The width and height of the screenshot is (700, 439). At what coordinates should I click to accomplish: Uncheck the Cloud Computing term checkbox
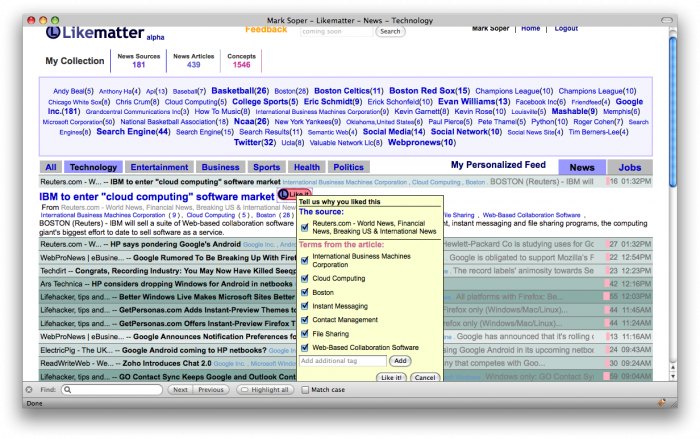[x=306, y=278]
